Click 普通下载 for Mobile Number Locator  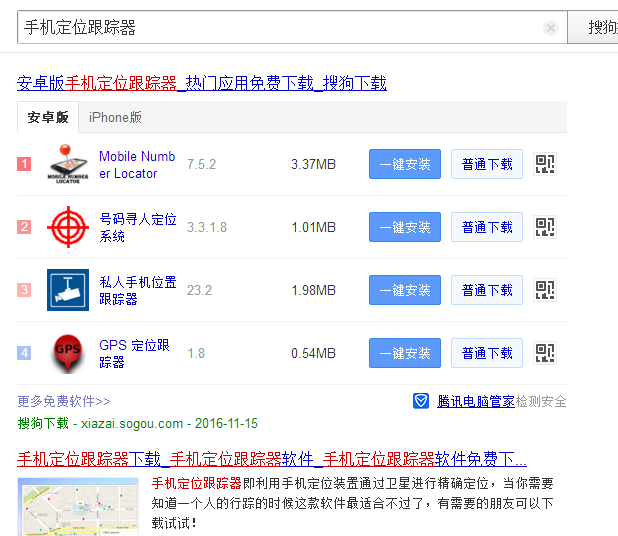487,164
